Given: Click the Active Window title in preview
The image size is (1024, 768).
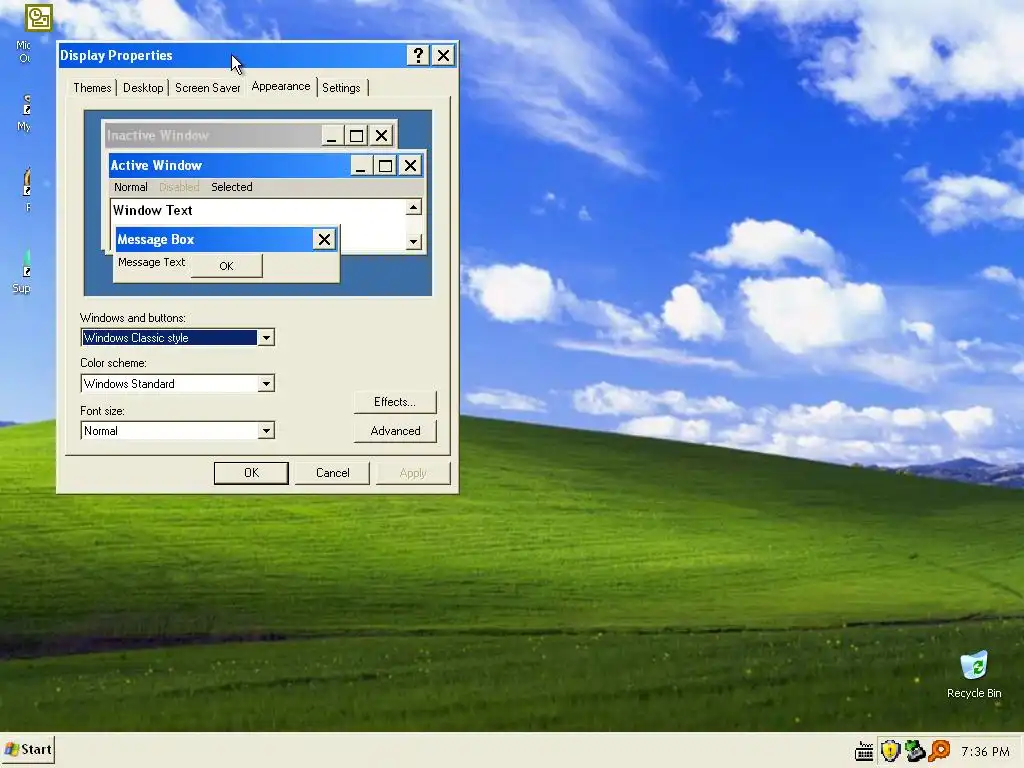Looking at the screenshot, I should tap(156, 165).
